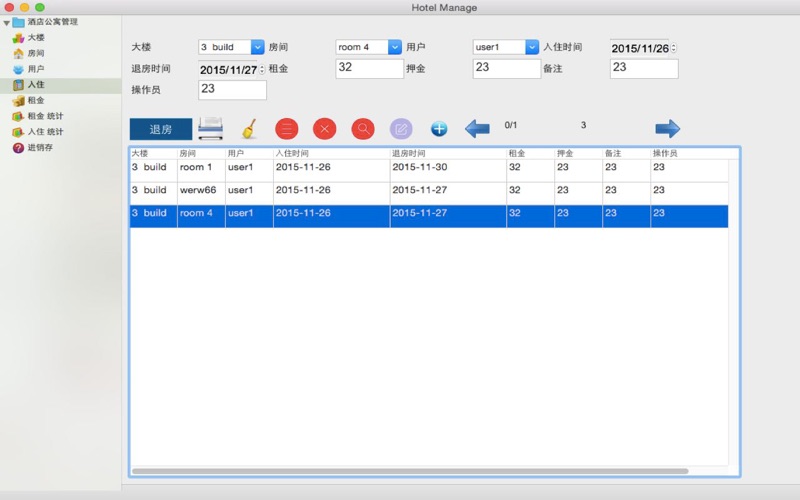This screenshot has height=500, width=800.
Task: Go to previous page with left arrow
Action: (477, 128)
